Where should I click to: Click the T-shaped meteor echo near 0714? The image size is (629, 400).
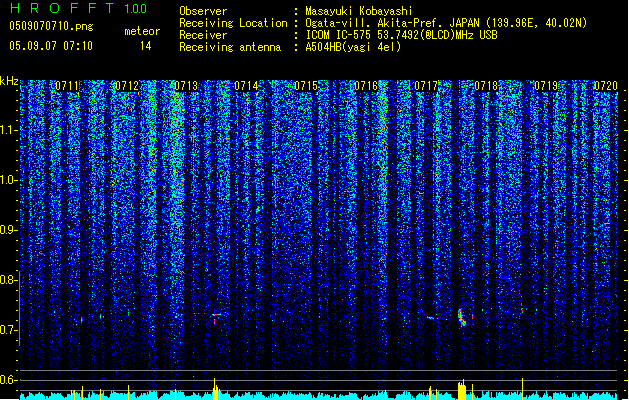tap(216, 319)
